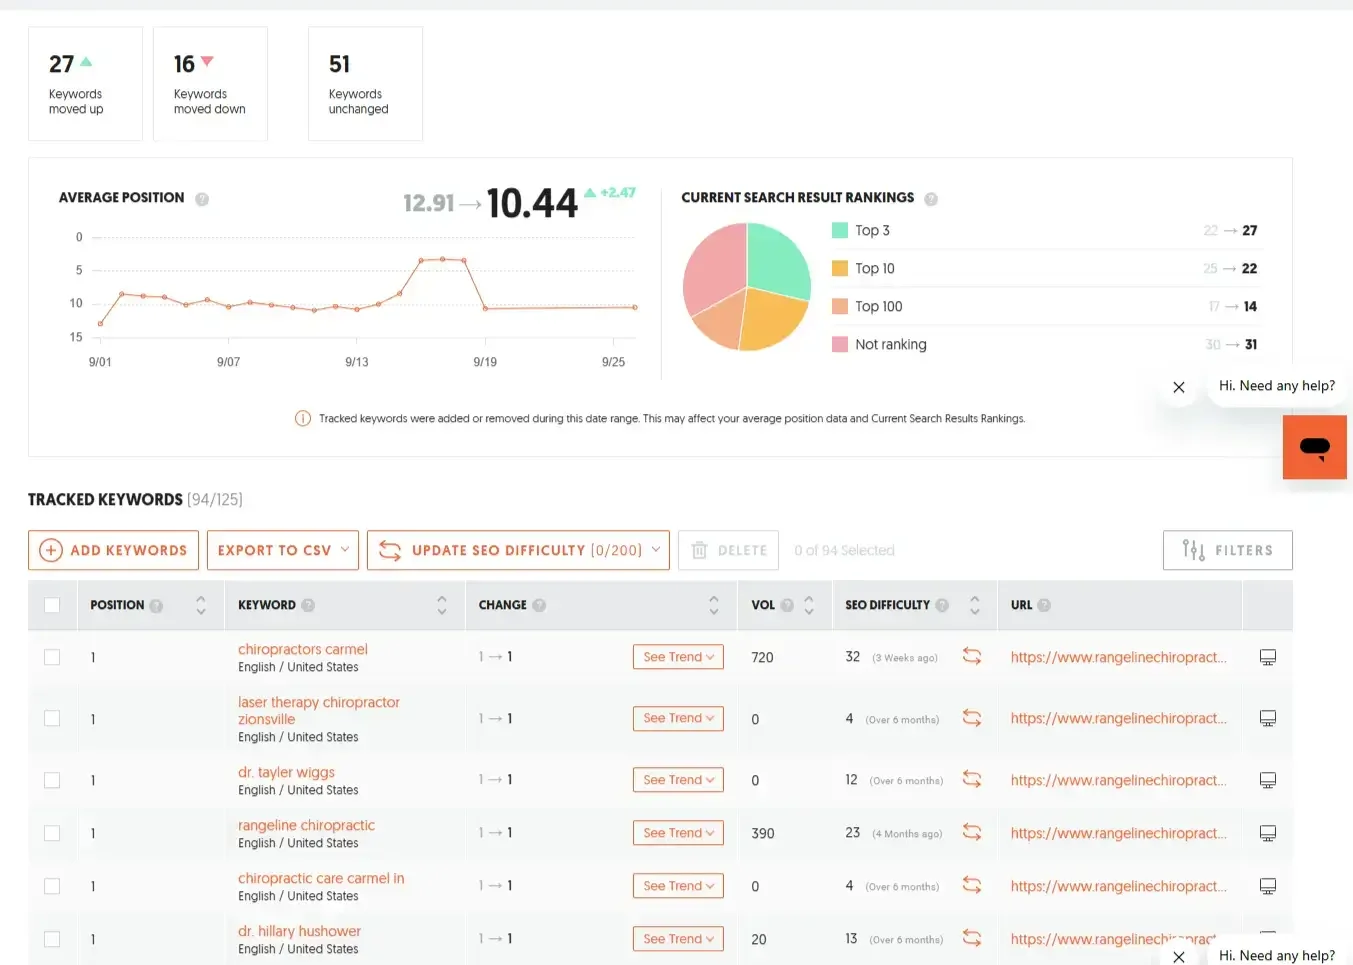Select the checkbox for dr. tayler wiggs
The height and width of the screenshot is (965, 1353).
pos(52,780)
